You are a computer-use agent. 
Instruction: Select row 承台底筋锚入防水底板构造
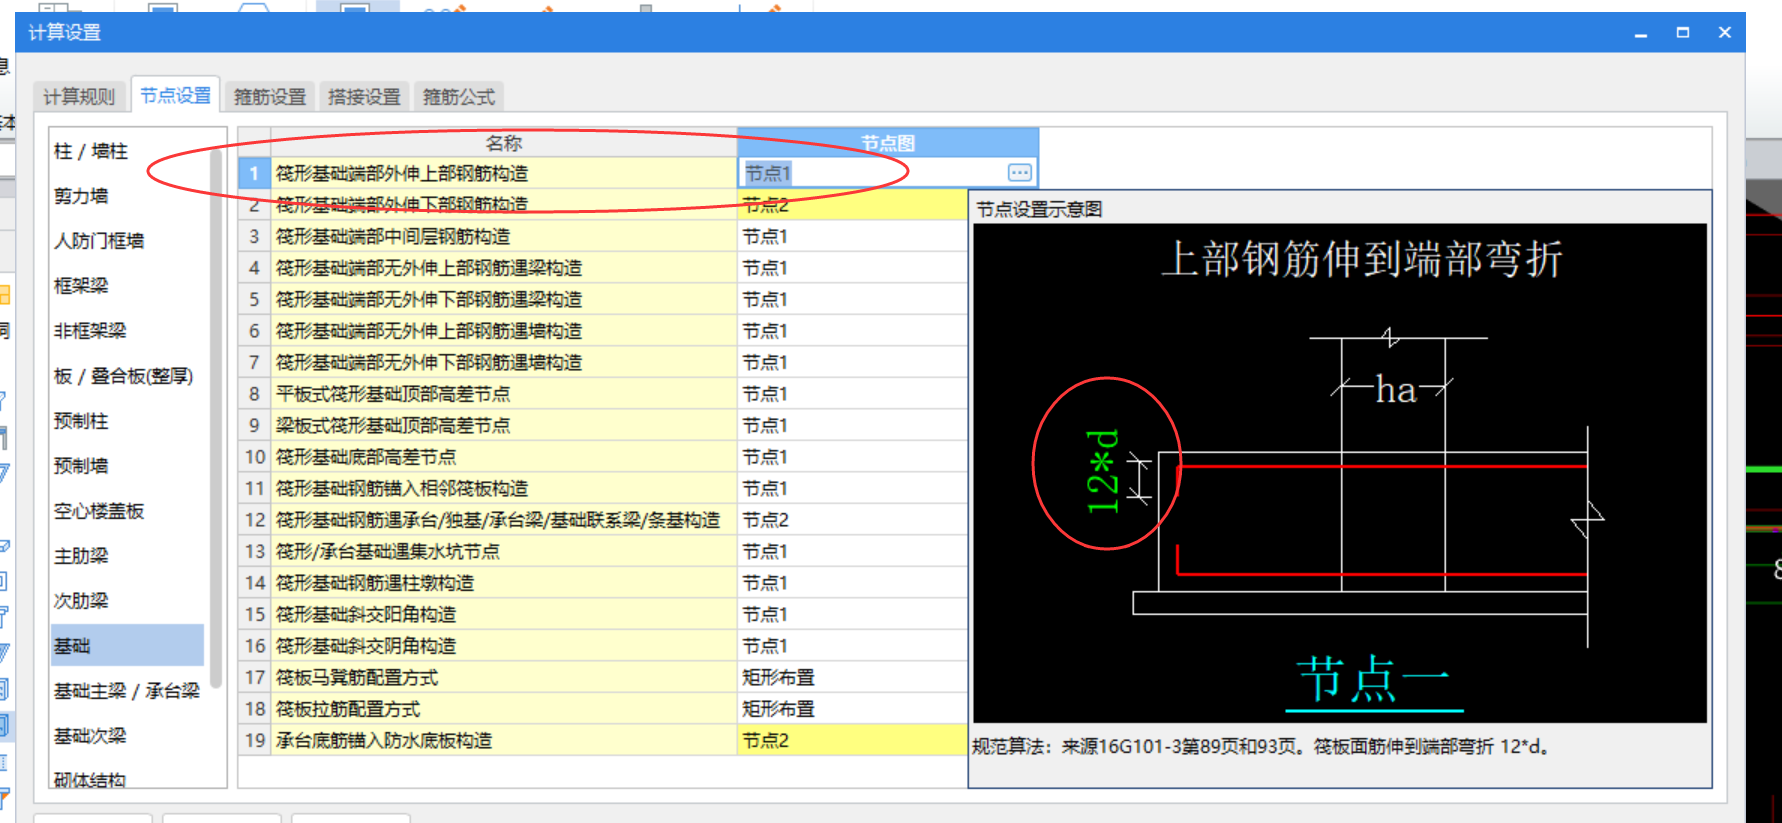tap(503, 740)
